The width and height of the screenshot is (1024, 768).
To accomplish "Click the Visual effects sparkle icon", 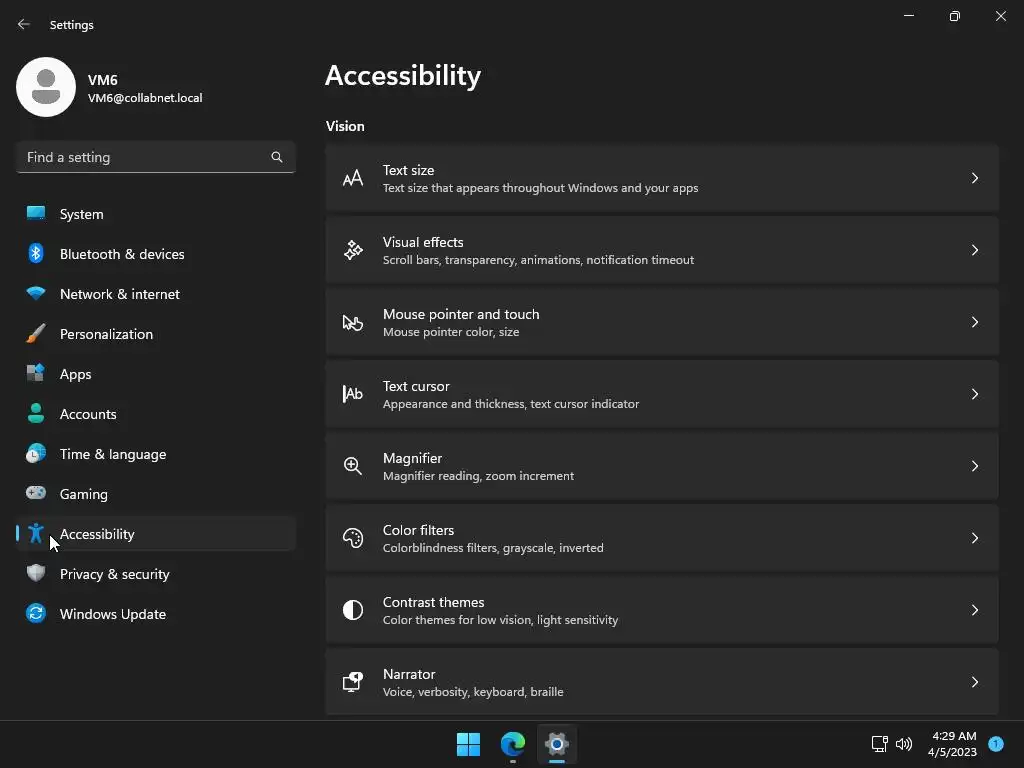I will click(353, 250).
